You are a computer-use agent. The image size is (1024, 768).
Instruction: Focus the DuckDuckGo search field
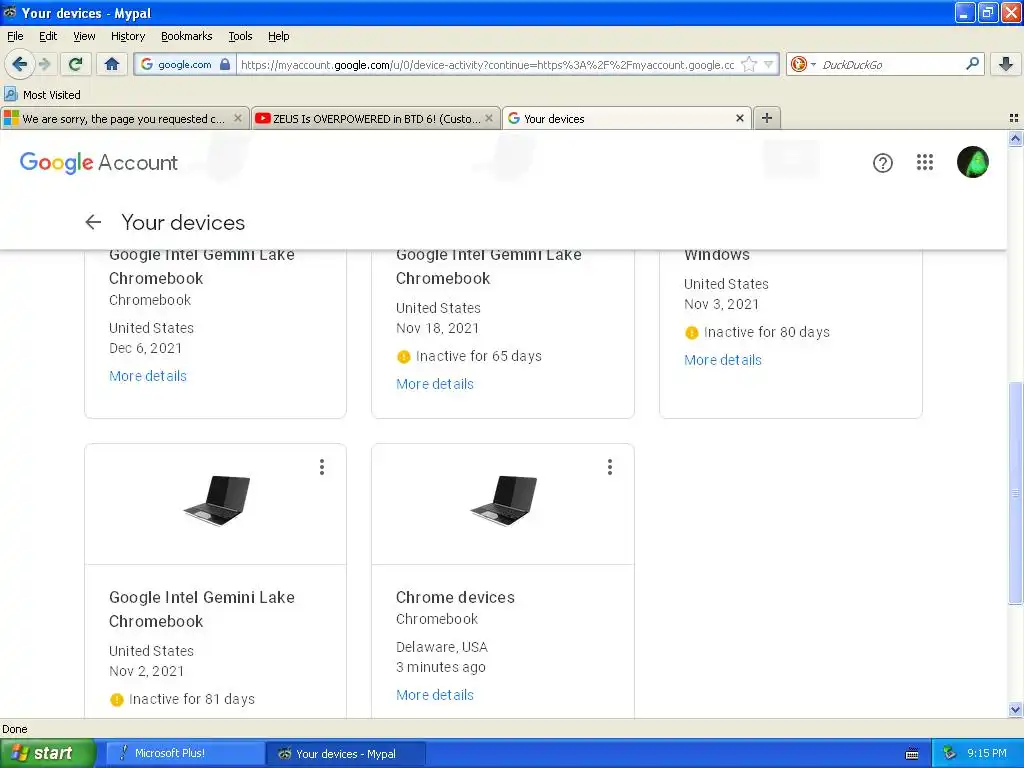(x=890, y=64)
